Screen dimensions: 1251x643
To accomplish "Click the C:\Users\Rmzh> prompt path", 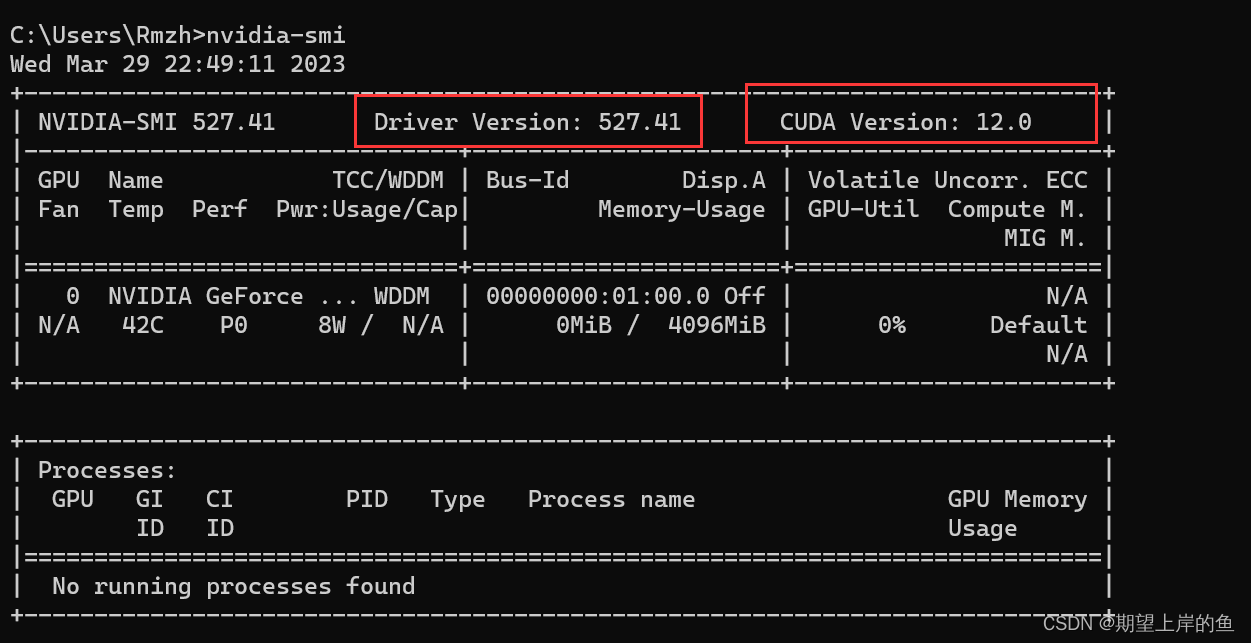I will coord(108,35).
